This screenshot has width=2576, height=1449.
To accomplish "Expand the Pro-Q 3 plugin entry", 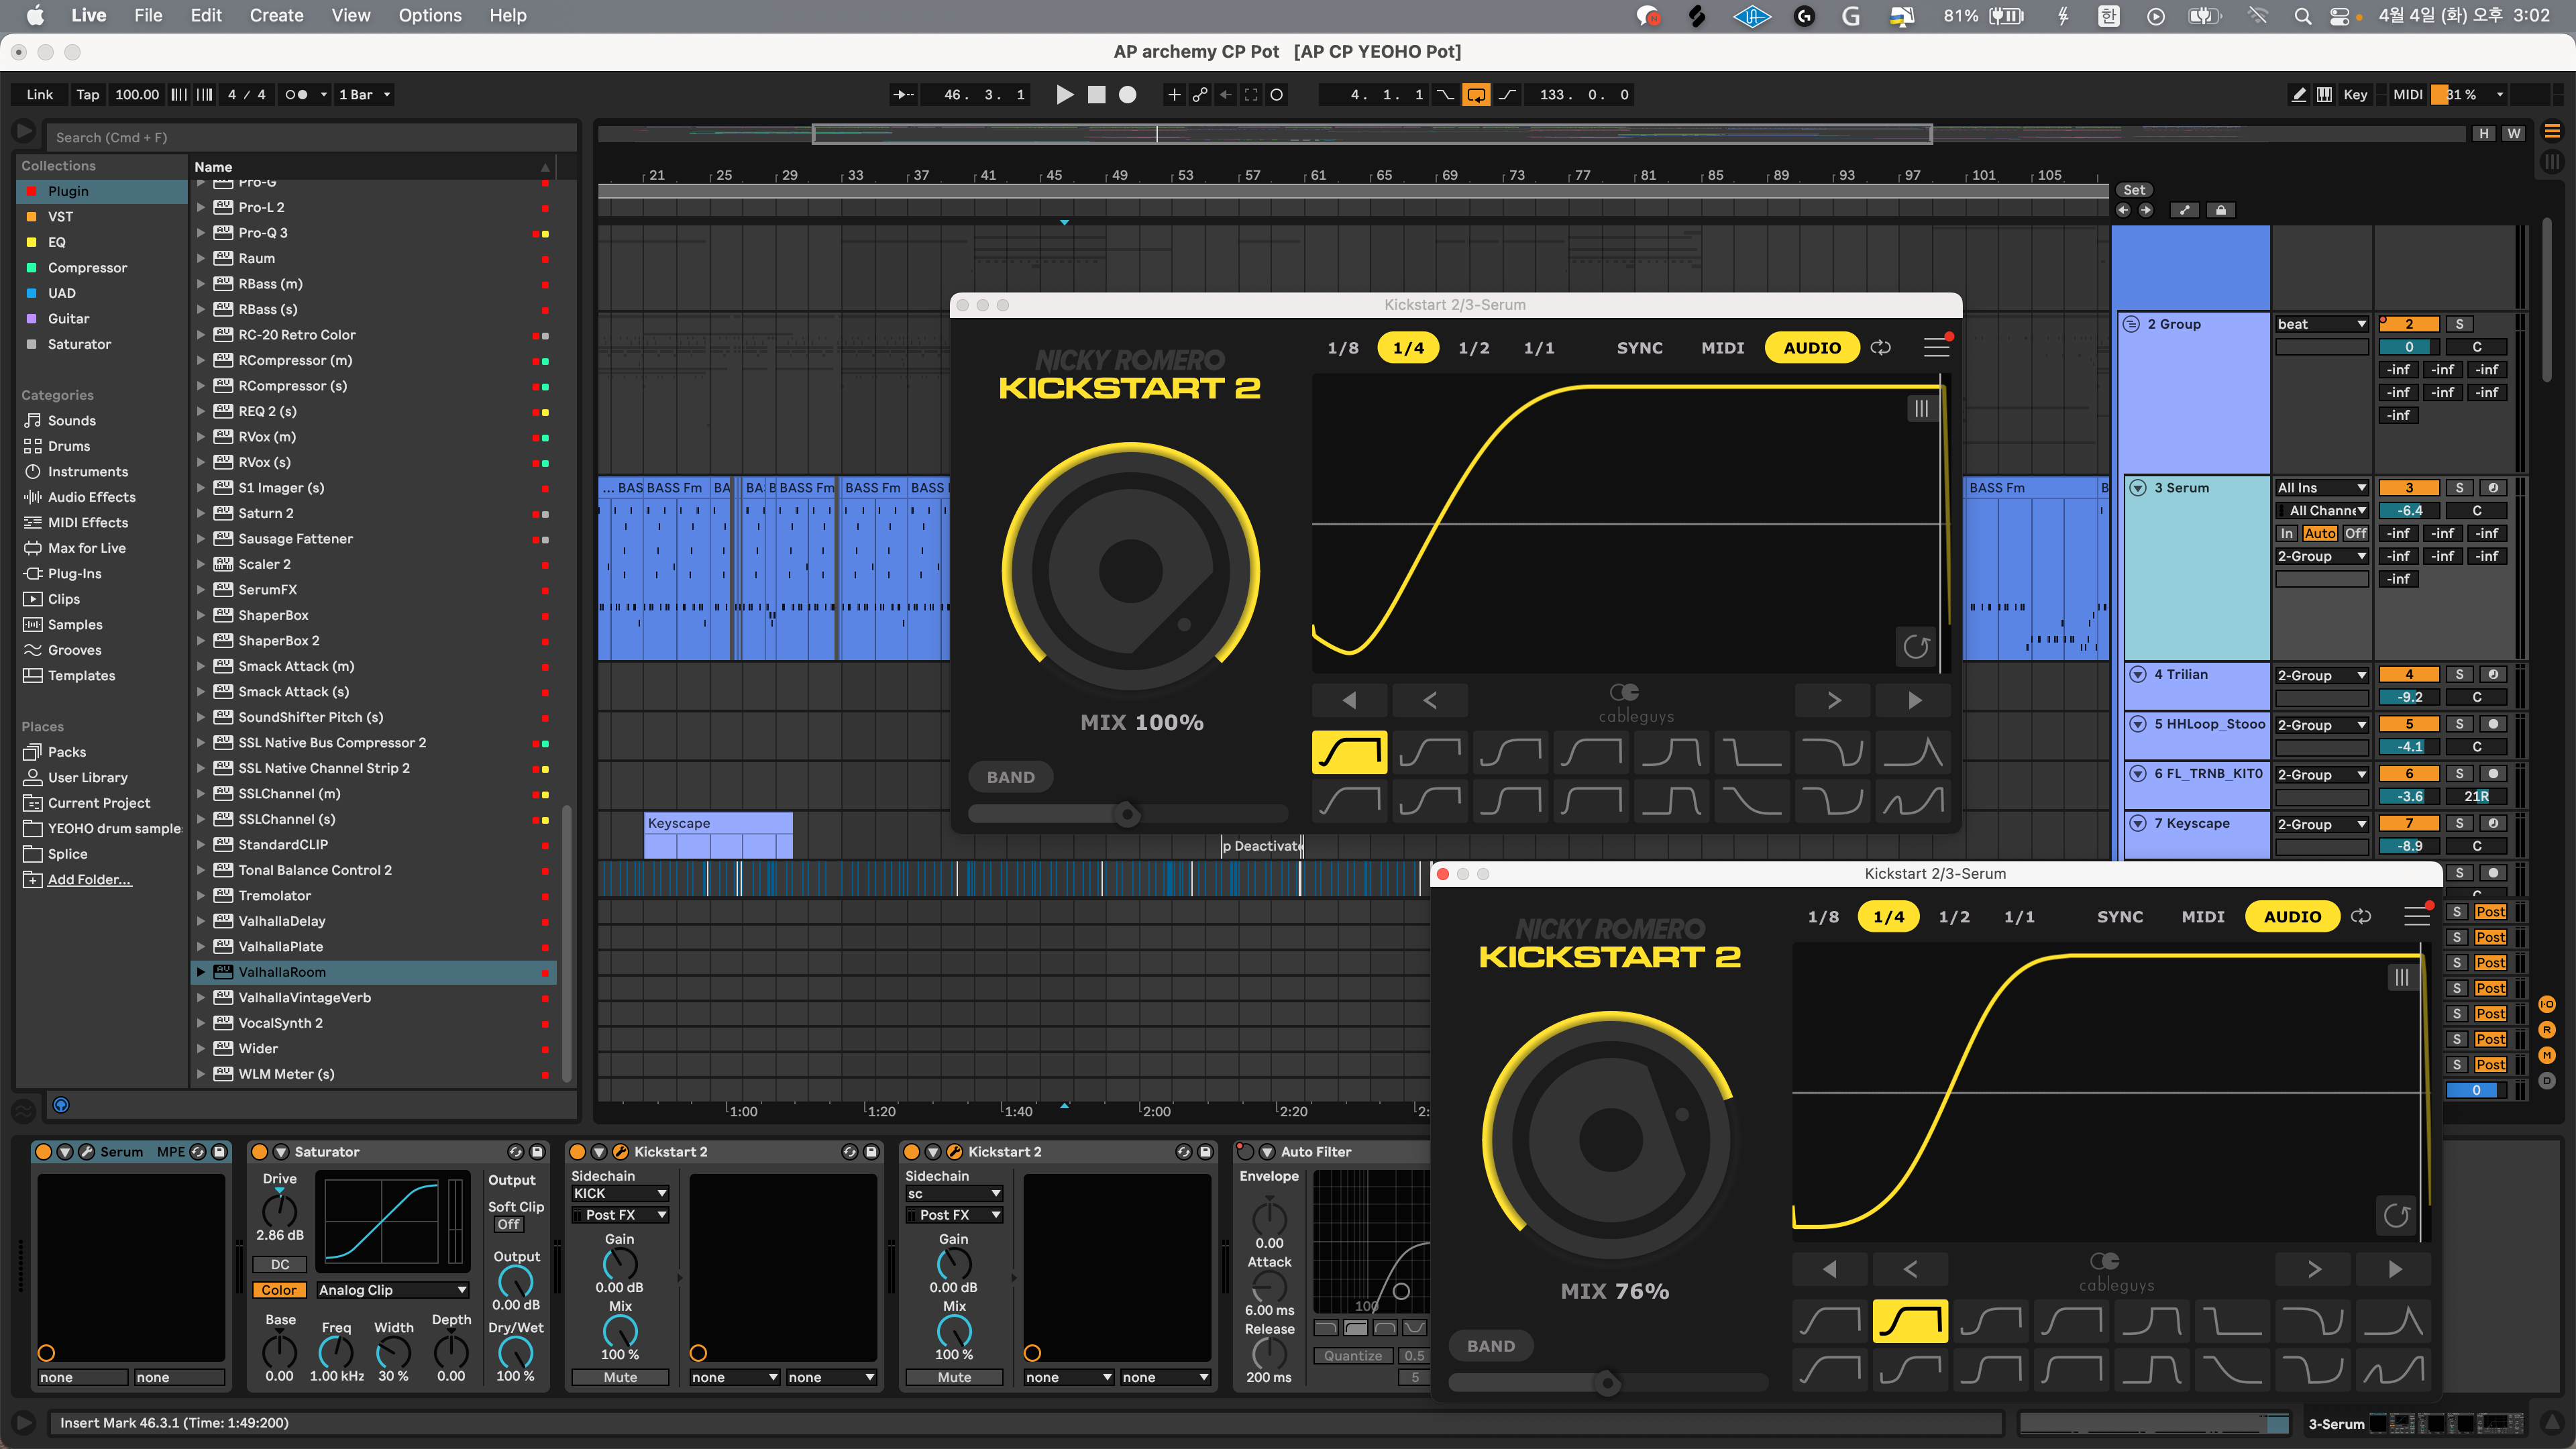I will pyautogui.click(x=200, y=233).
